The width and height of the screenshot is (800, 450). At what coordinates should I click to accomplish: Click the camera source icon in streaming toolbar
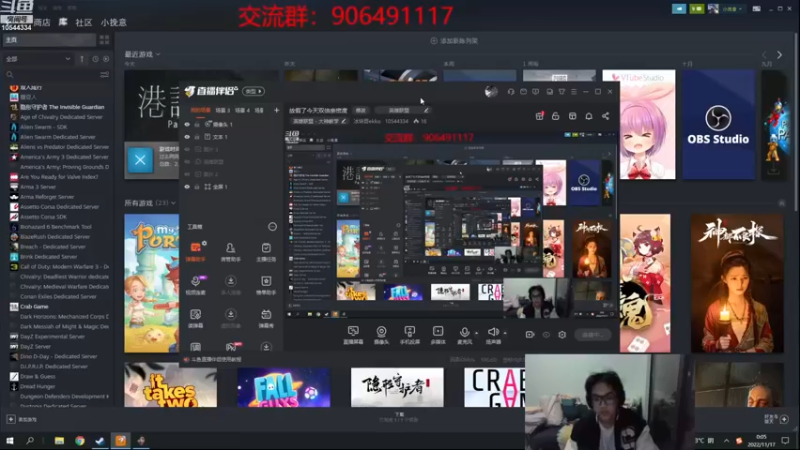tap(381, 332)
